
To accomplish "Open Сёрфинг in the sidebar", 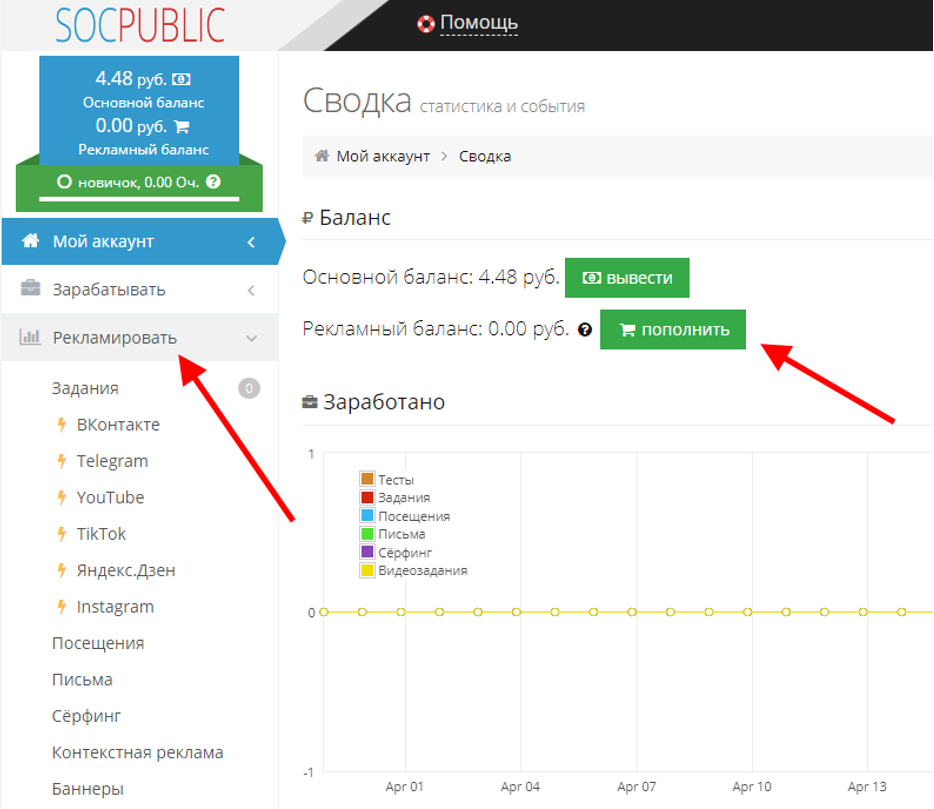I will click(x=86, y=717).
